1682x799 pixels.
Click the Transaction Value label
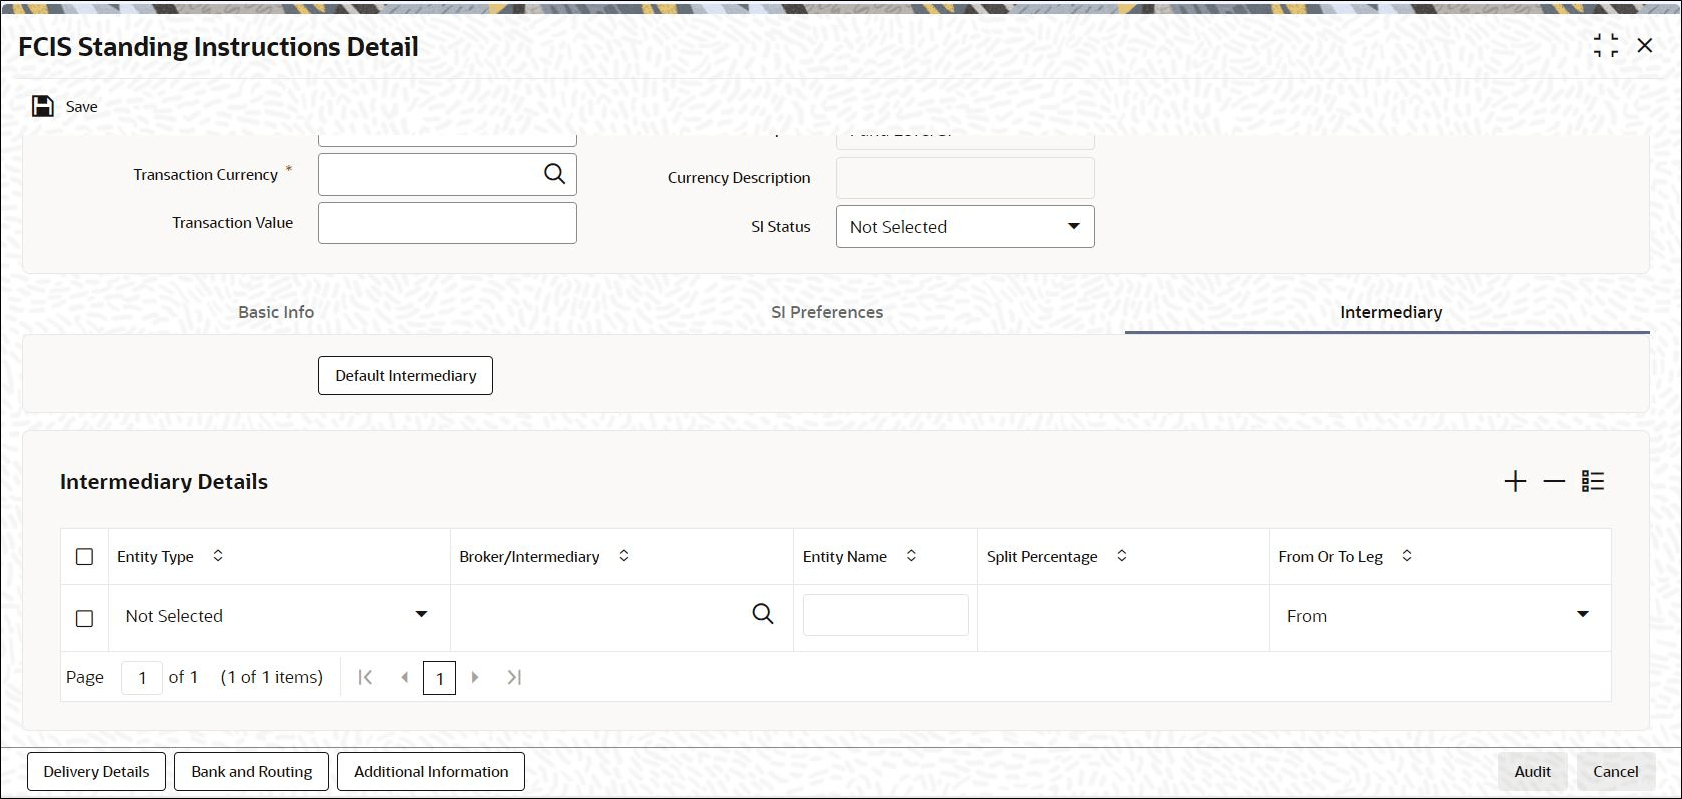point(233,223)
